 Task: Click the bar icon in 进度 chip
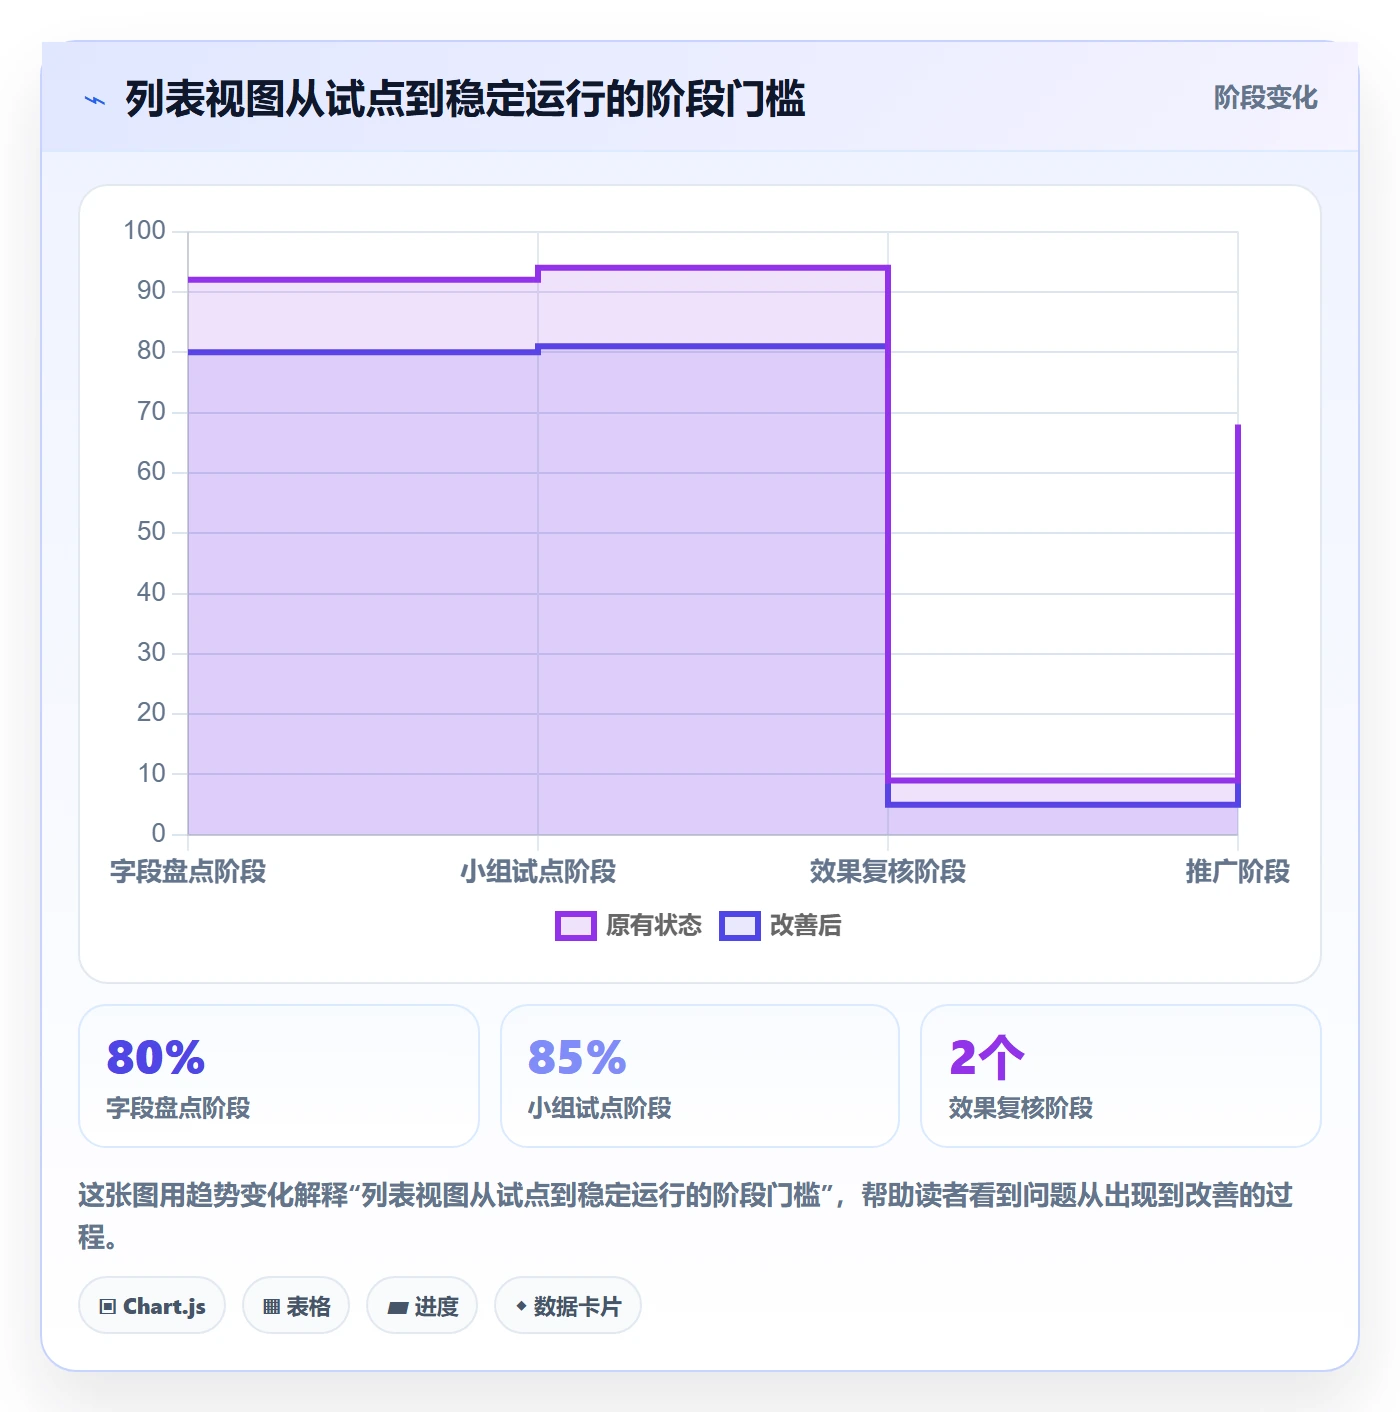[397, 1308]
